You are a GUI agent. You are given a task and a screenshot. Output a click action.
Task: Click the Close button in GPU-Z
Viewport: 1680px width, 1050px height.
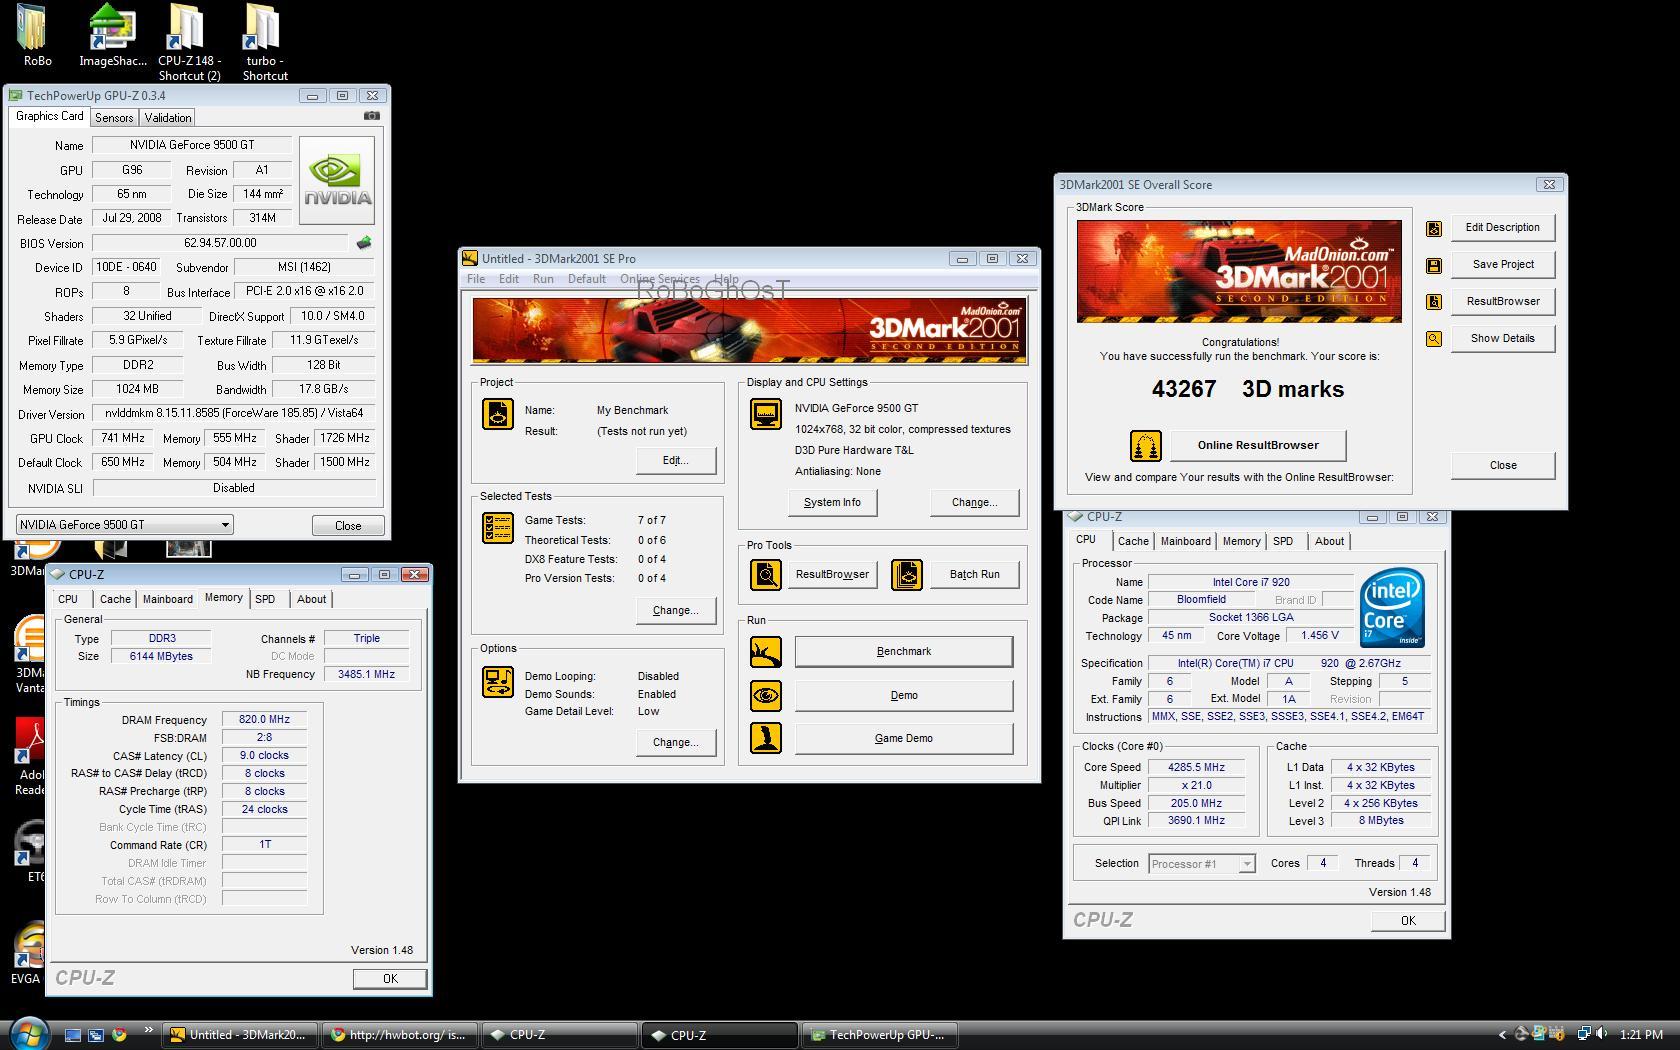pyautogui.click(x=348, y=526)
